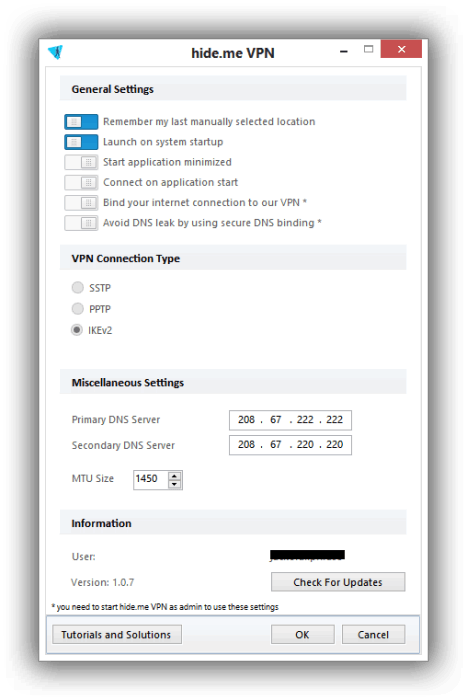
Task: Turn on Connect on application start
Action: pos(81,182)
